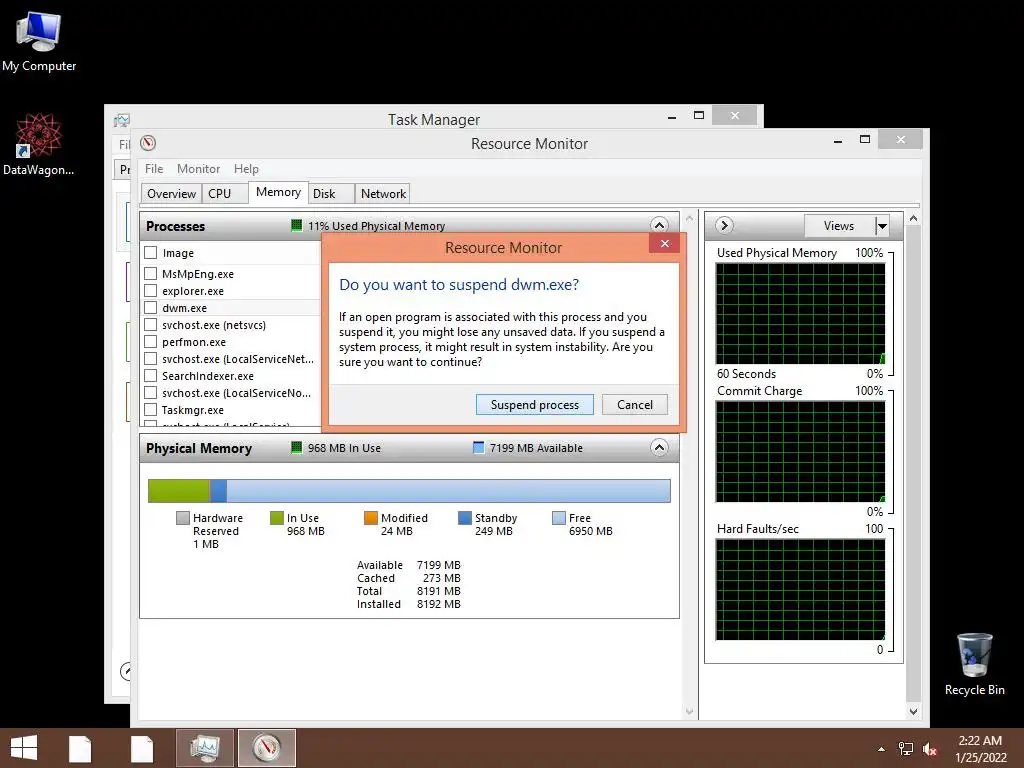Click the Used Physical Memory graph
Screen dimensions: 1024x768
pyautogui.click(x=801, y=313)
